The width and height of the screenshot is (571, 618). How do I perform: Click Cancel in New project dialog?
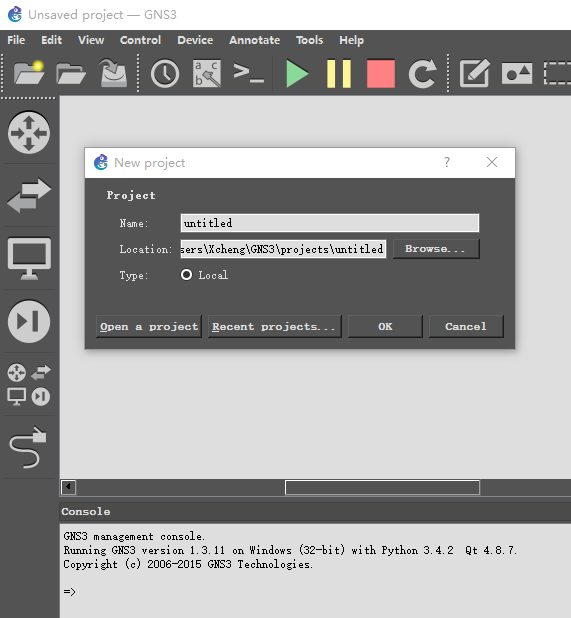[x=466, y=327]
